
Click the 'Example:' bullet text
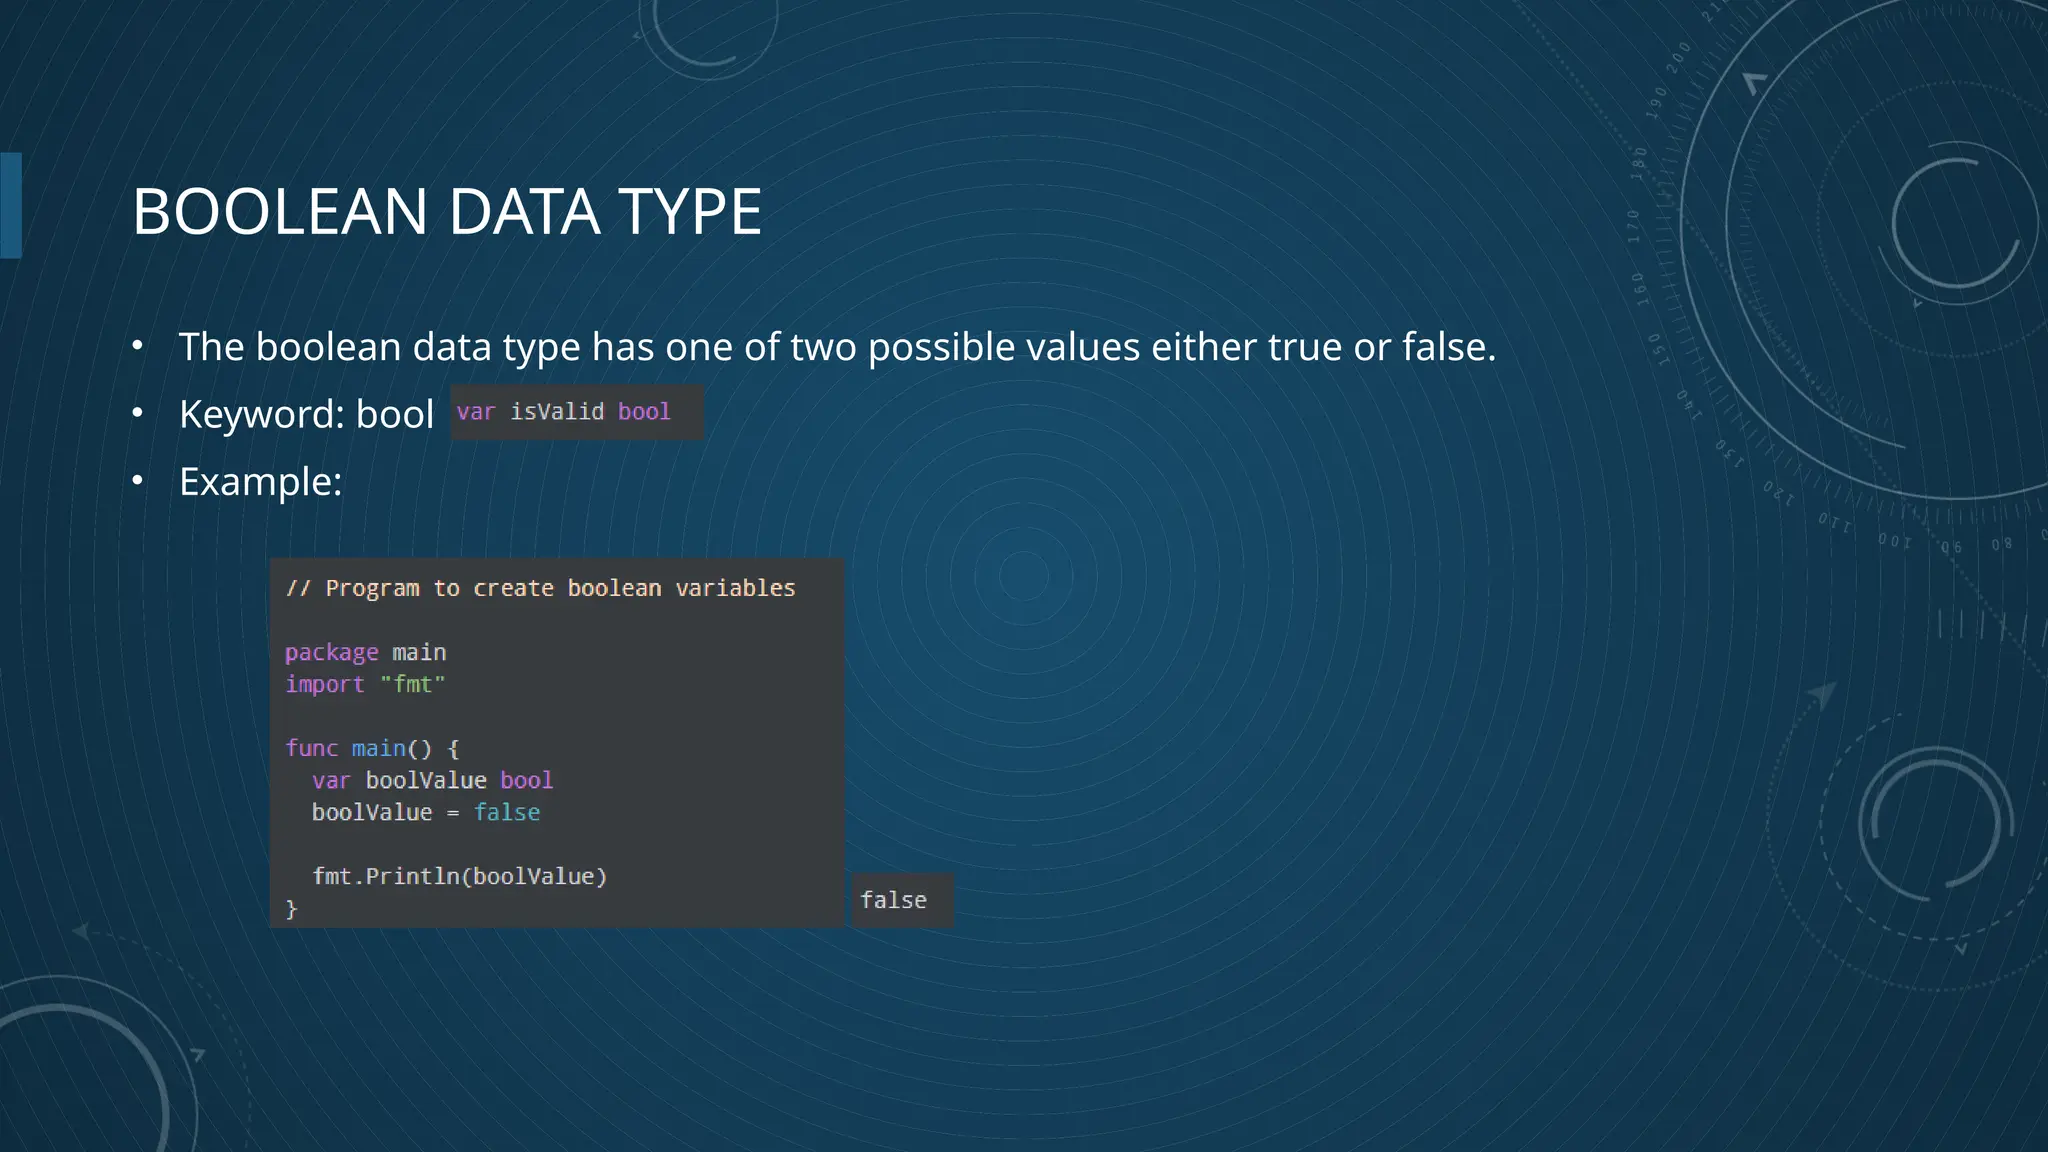coord(260,482)
